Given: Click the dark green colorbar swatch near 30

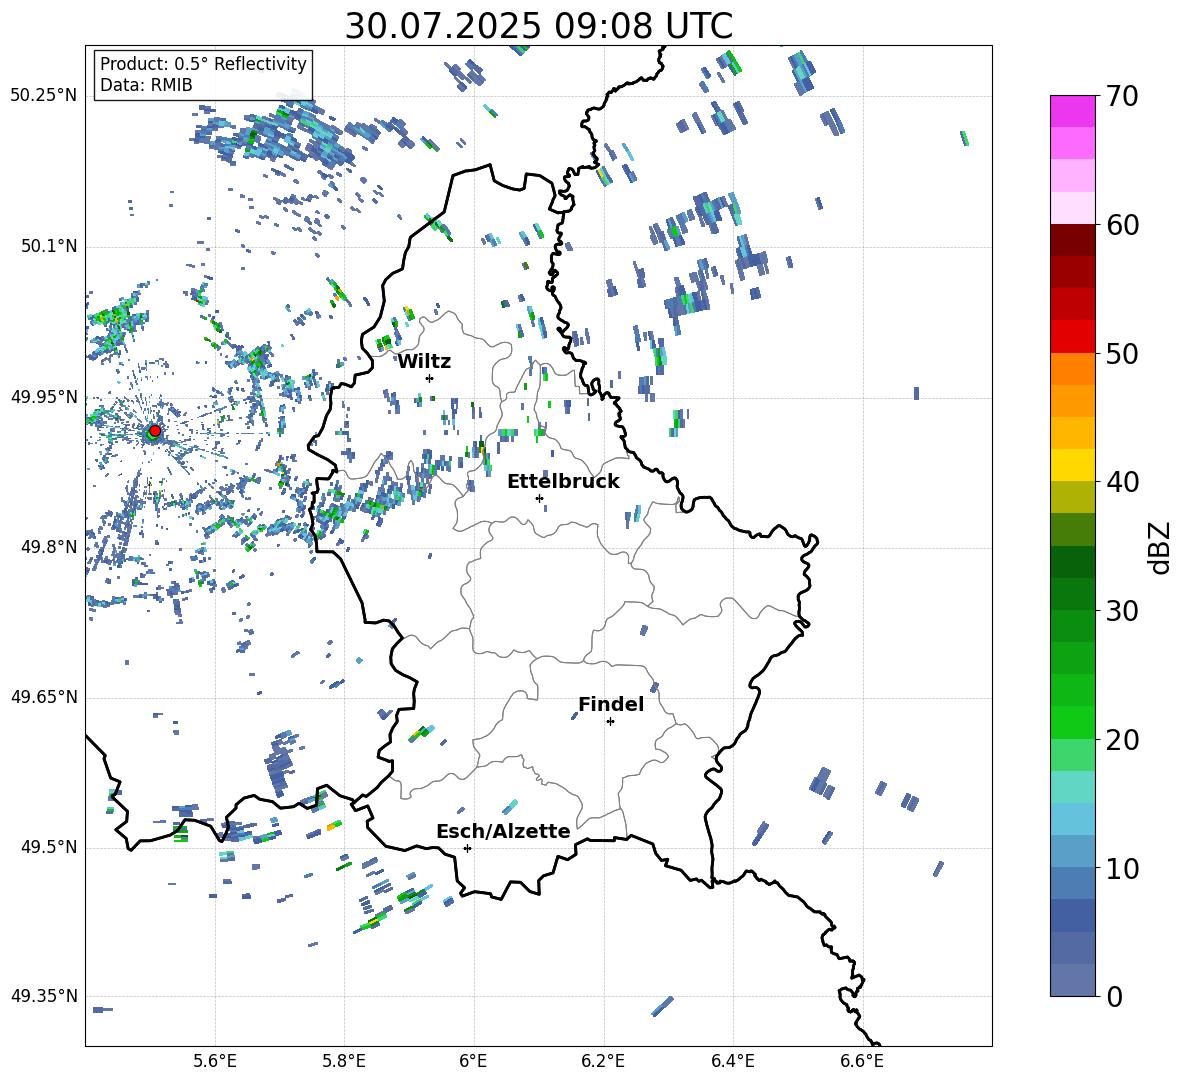Looking at the screenshot, I should (1072, 594).
